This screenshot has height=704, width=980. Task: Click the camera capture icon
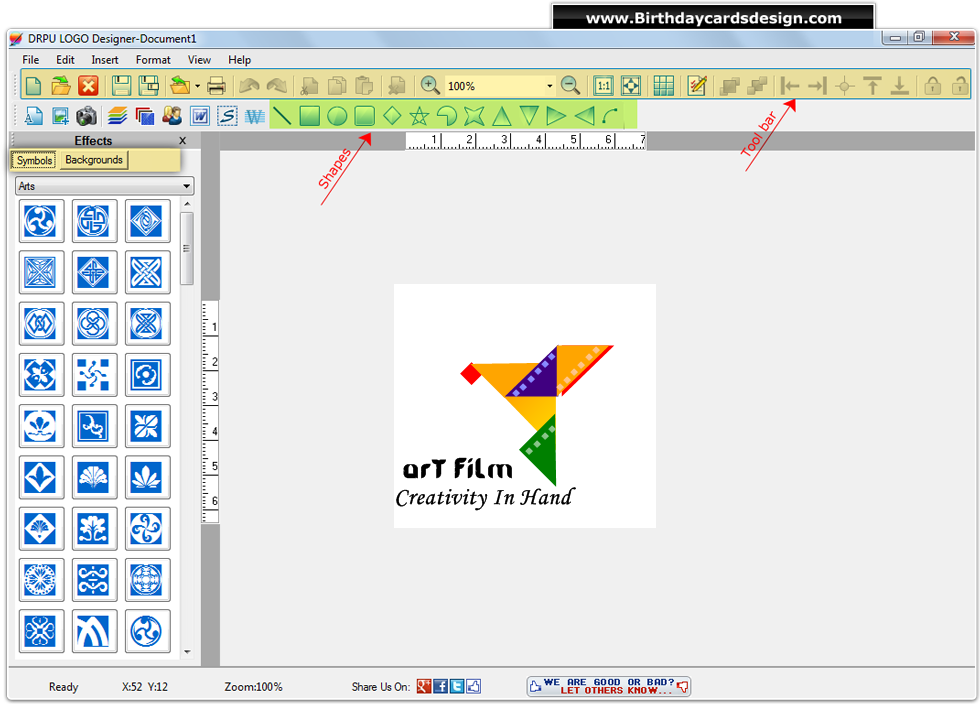tap(87, 116)
